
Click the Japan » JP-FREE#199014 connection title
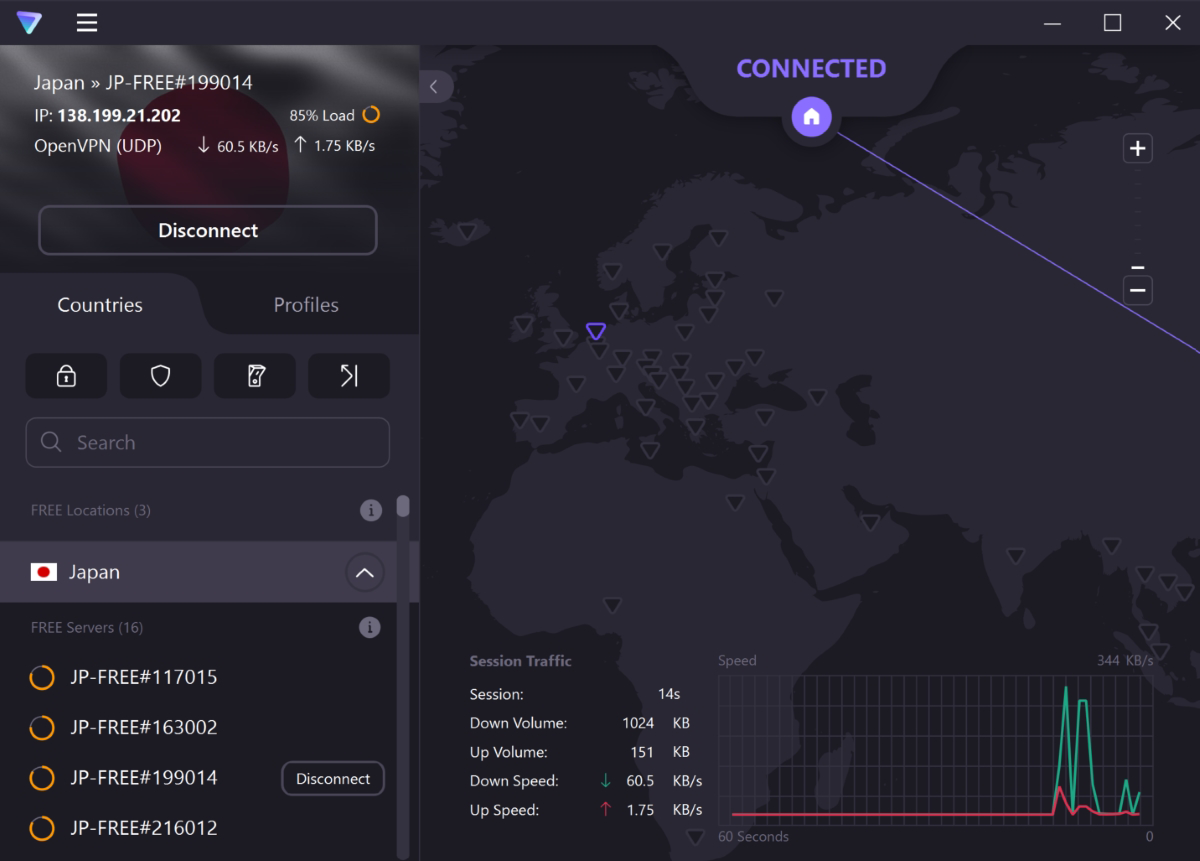[x=143, y=82]
